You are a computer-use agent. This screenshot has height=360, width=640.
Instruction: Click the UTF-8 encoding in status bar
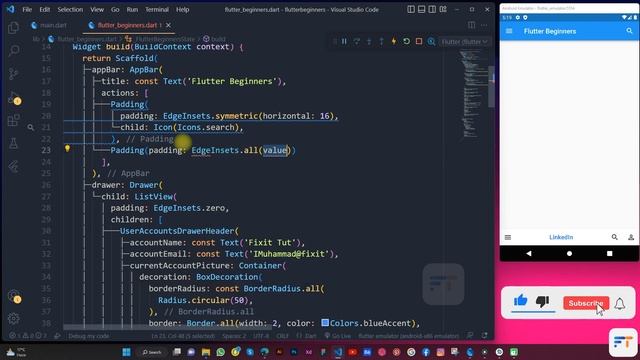[x=261, y=336]
